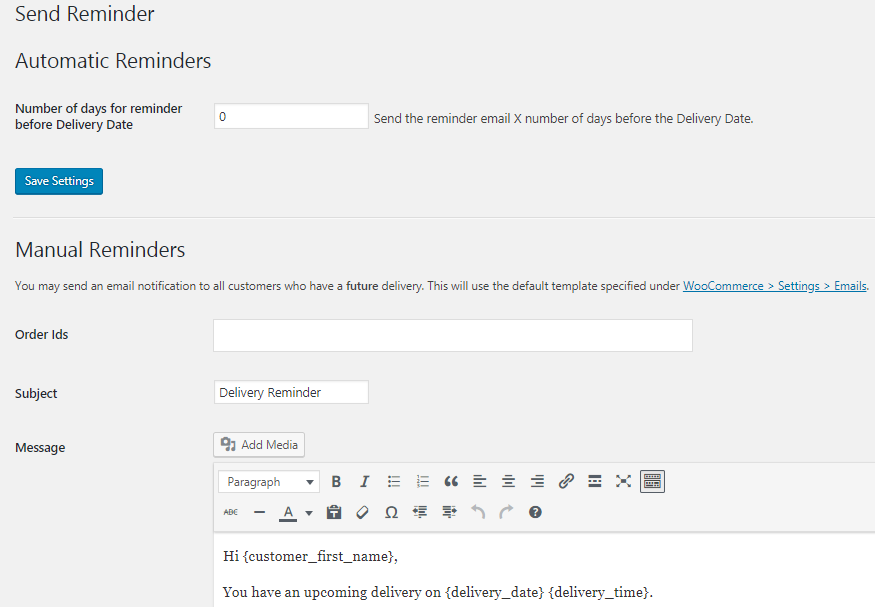
Task: Insert a horizontal line
Action: pyautogui.click(x=259, y=512)
